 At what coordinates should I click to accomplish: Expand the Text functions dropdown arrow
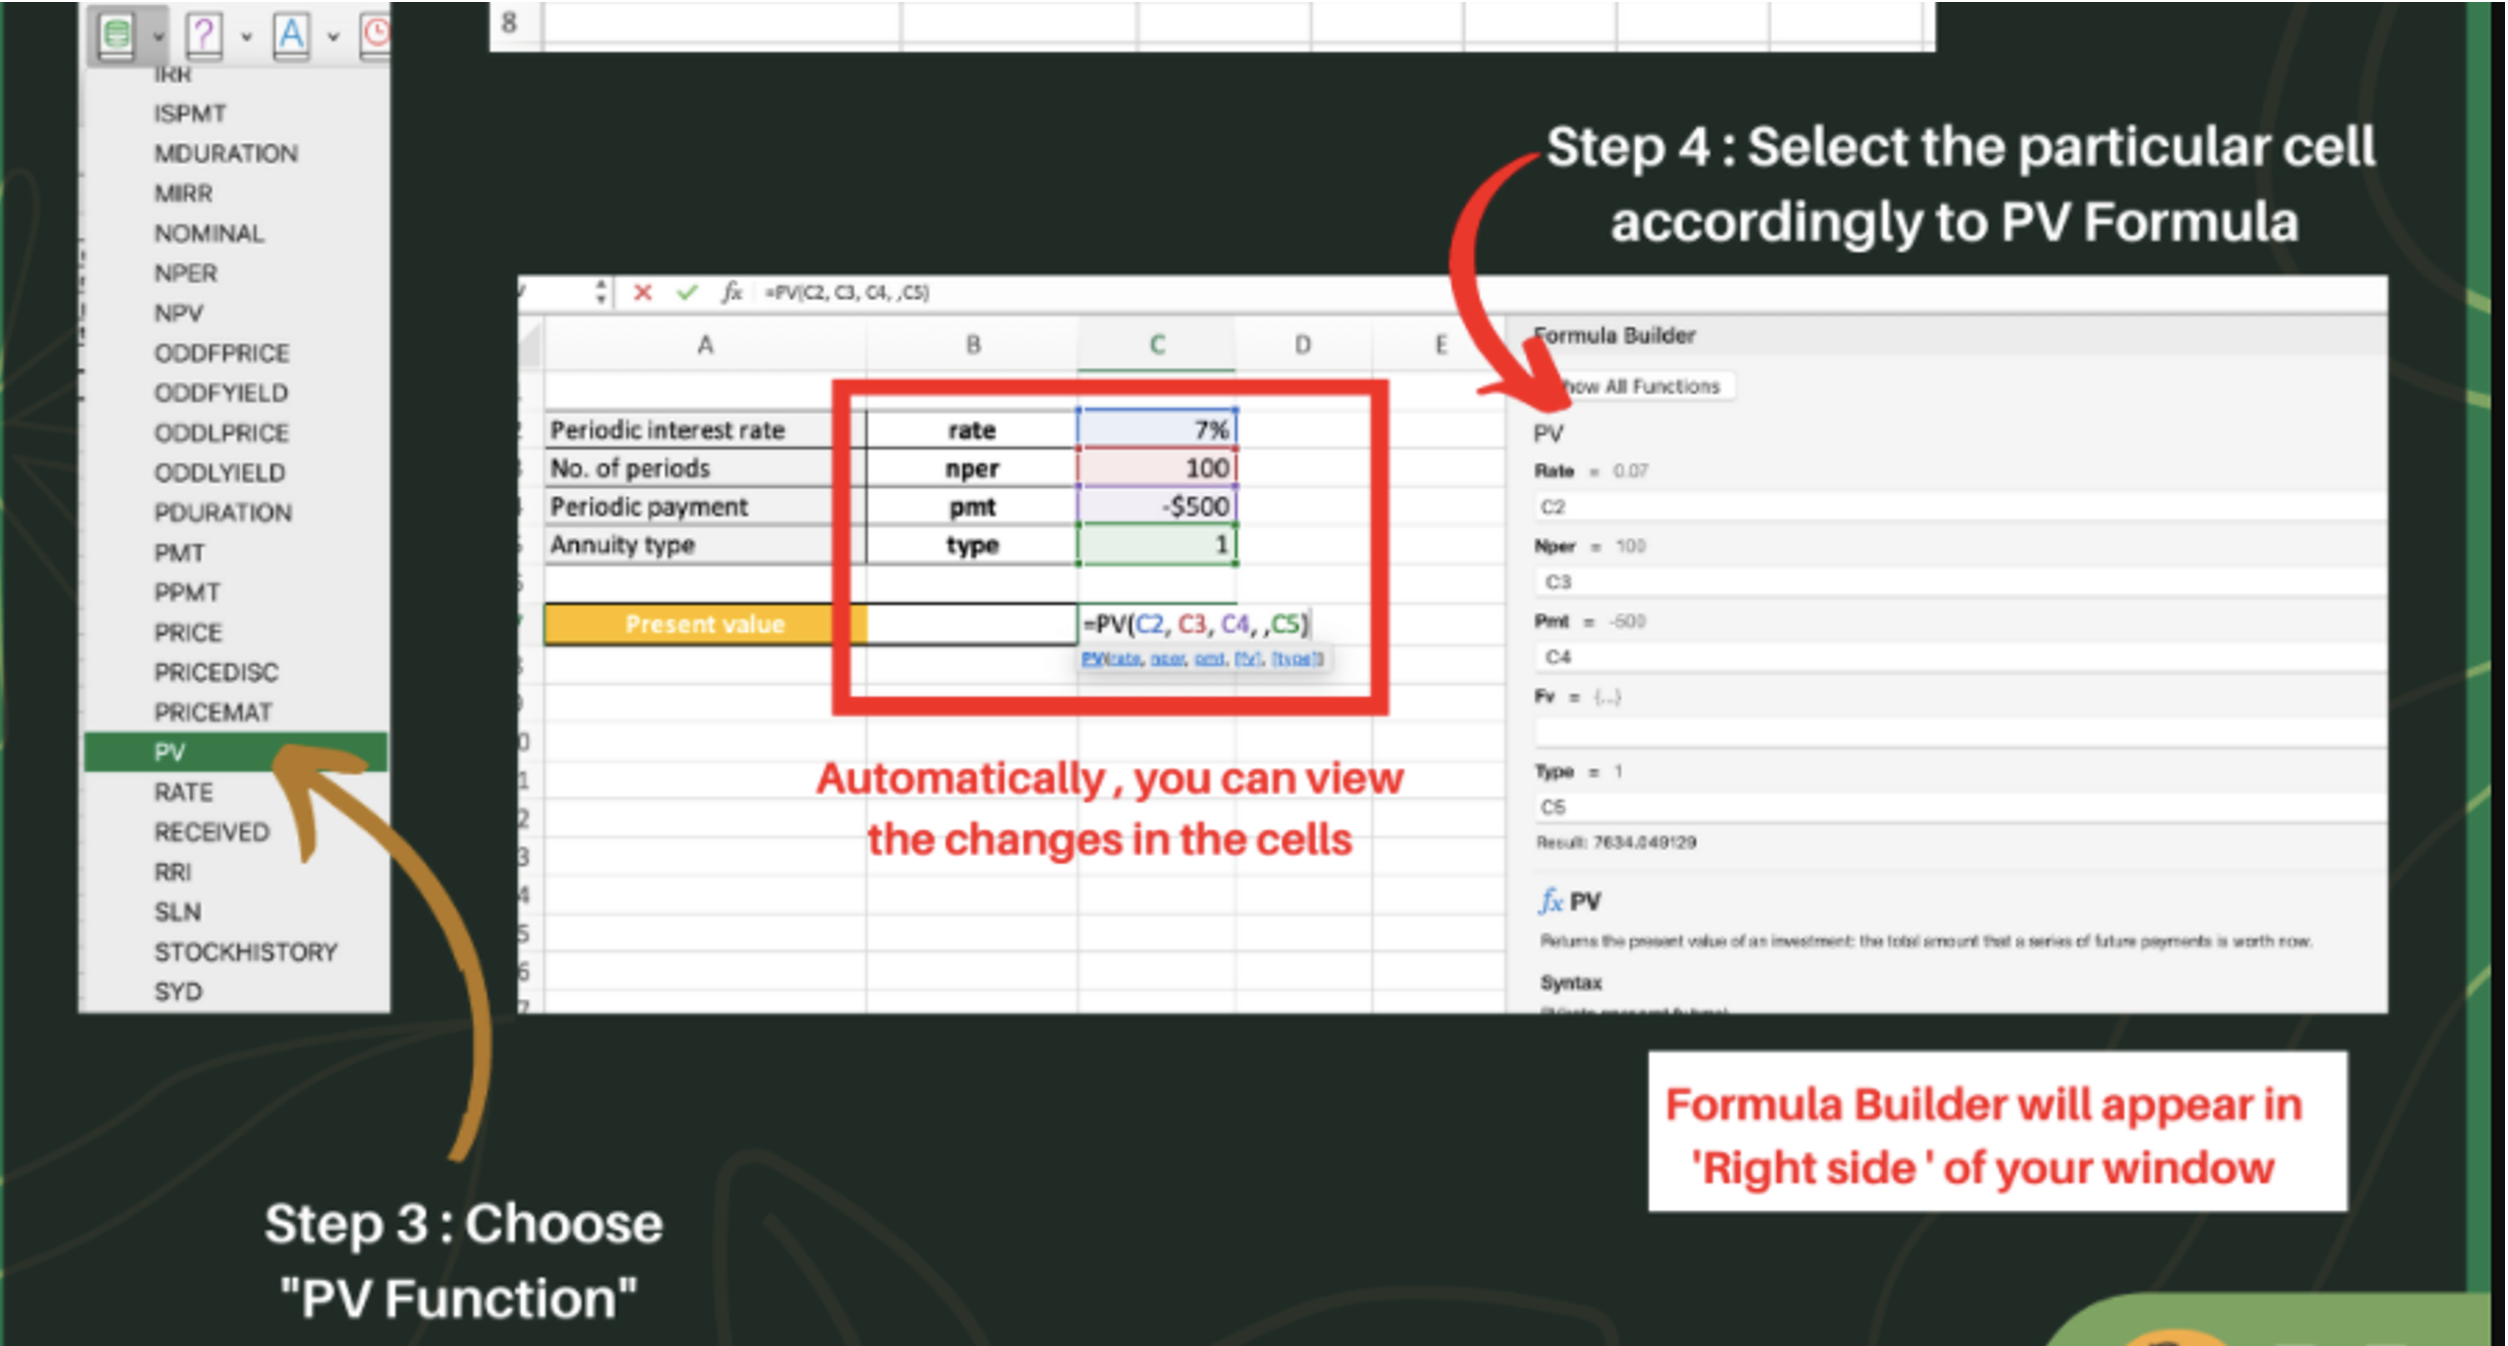point(333,37)
